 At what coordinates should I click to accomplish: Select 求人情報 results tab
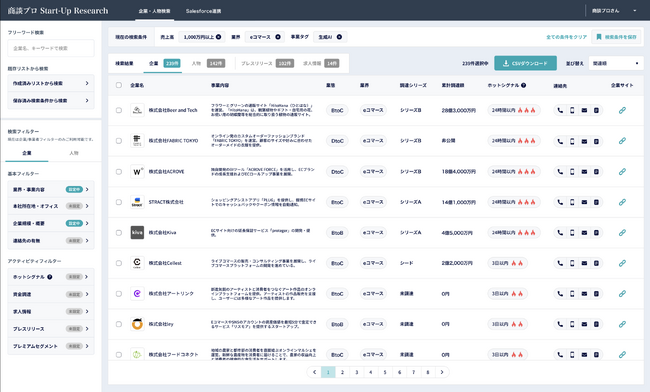click(321, 63)
